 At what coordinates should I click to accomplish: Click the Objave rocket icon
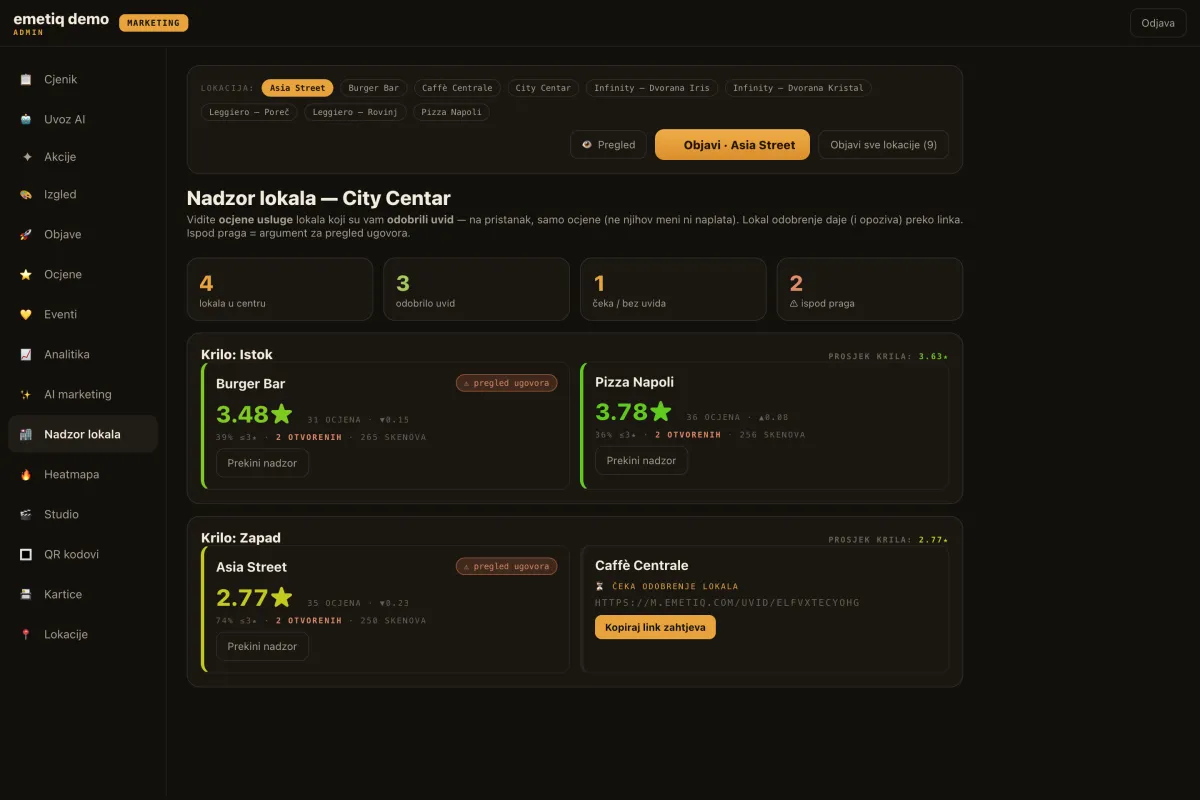[x=26, y=234]
